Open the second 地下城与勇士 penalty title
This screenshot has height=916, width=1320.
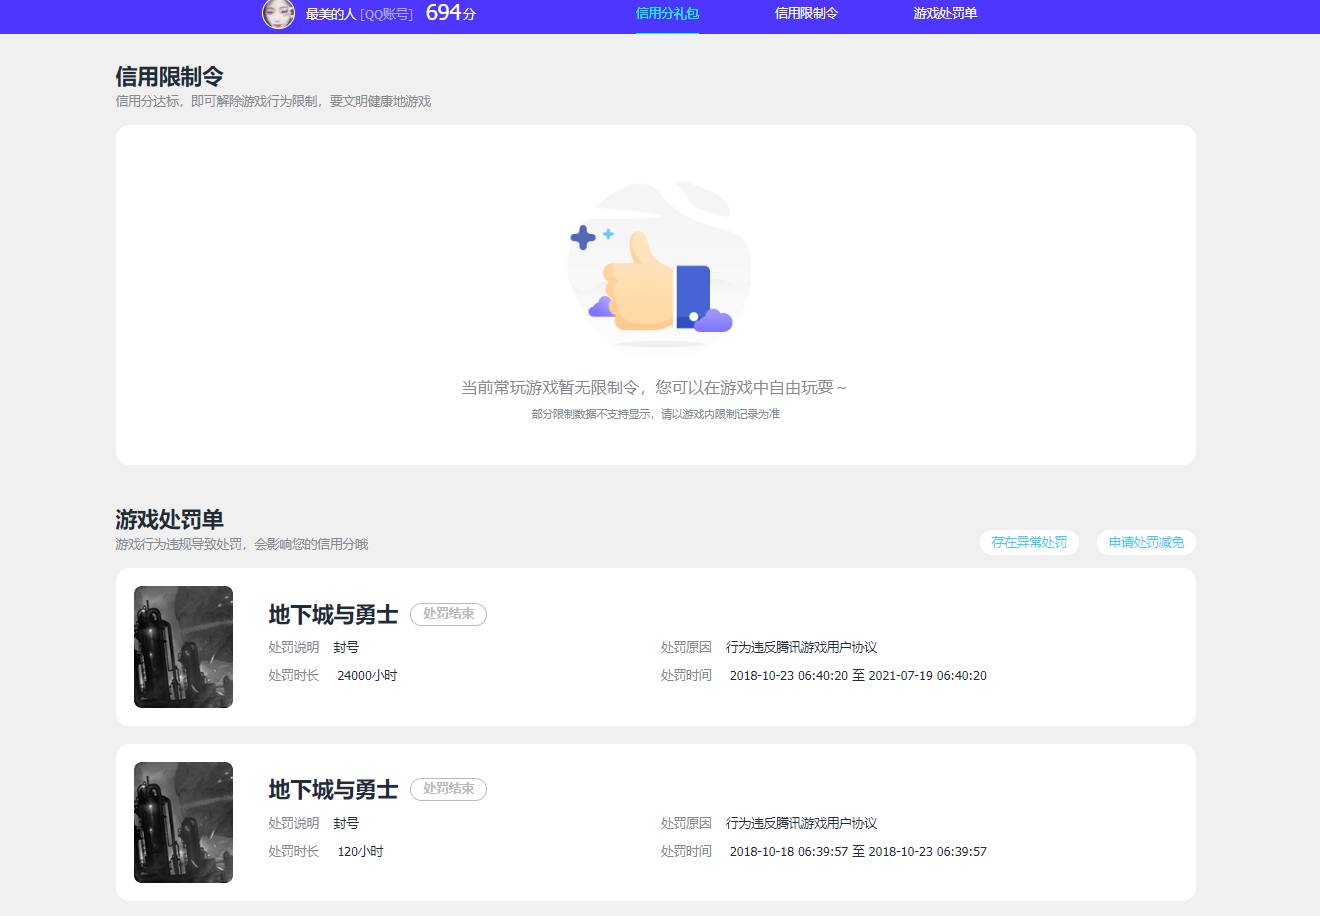coord(333,789)
